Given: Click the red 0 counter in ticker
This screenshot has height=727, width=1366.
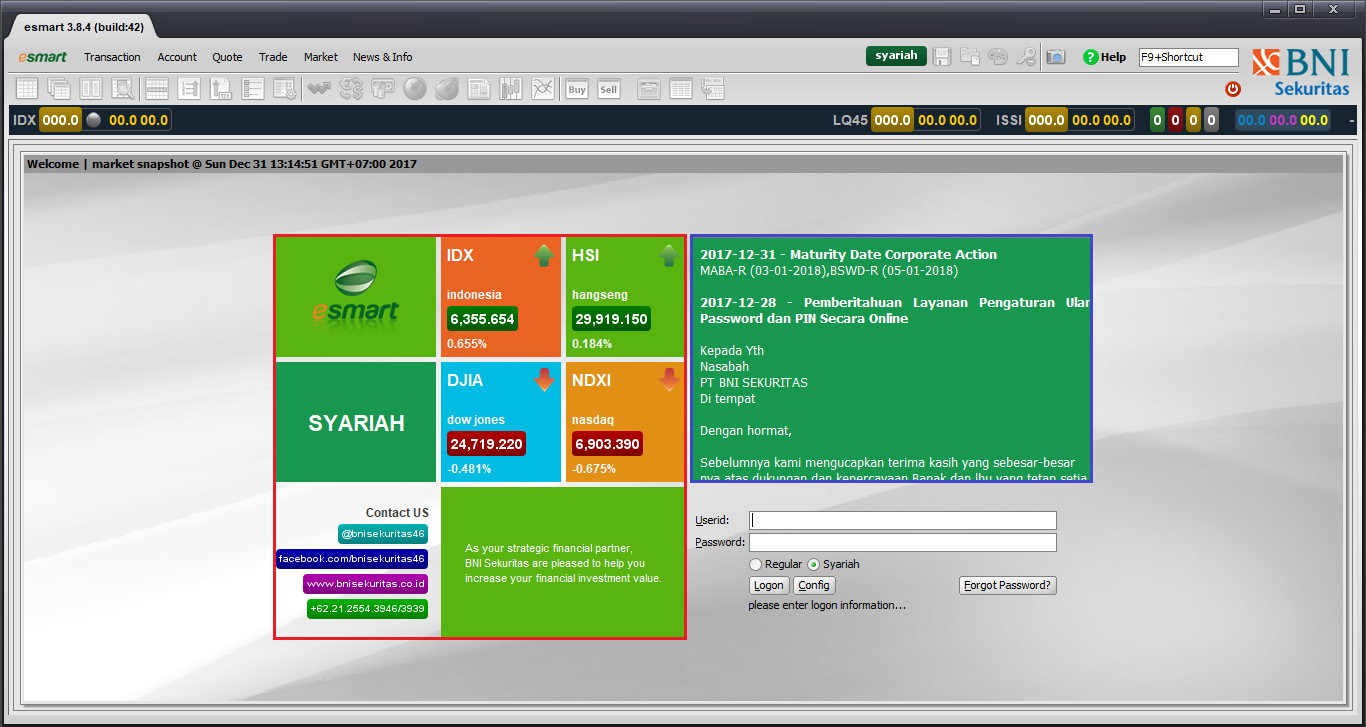Looking at the screenshot, I should (x=1175, y=120).
